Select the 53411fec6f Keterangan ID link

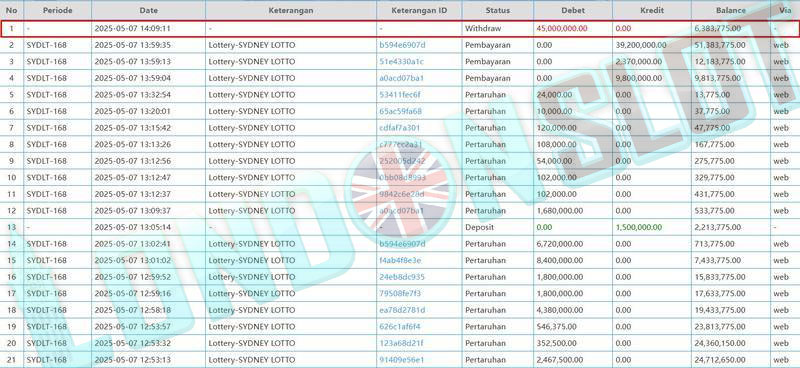coord(400,95)
